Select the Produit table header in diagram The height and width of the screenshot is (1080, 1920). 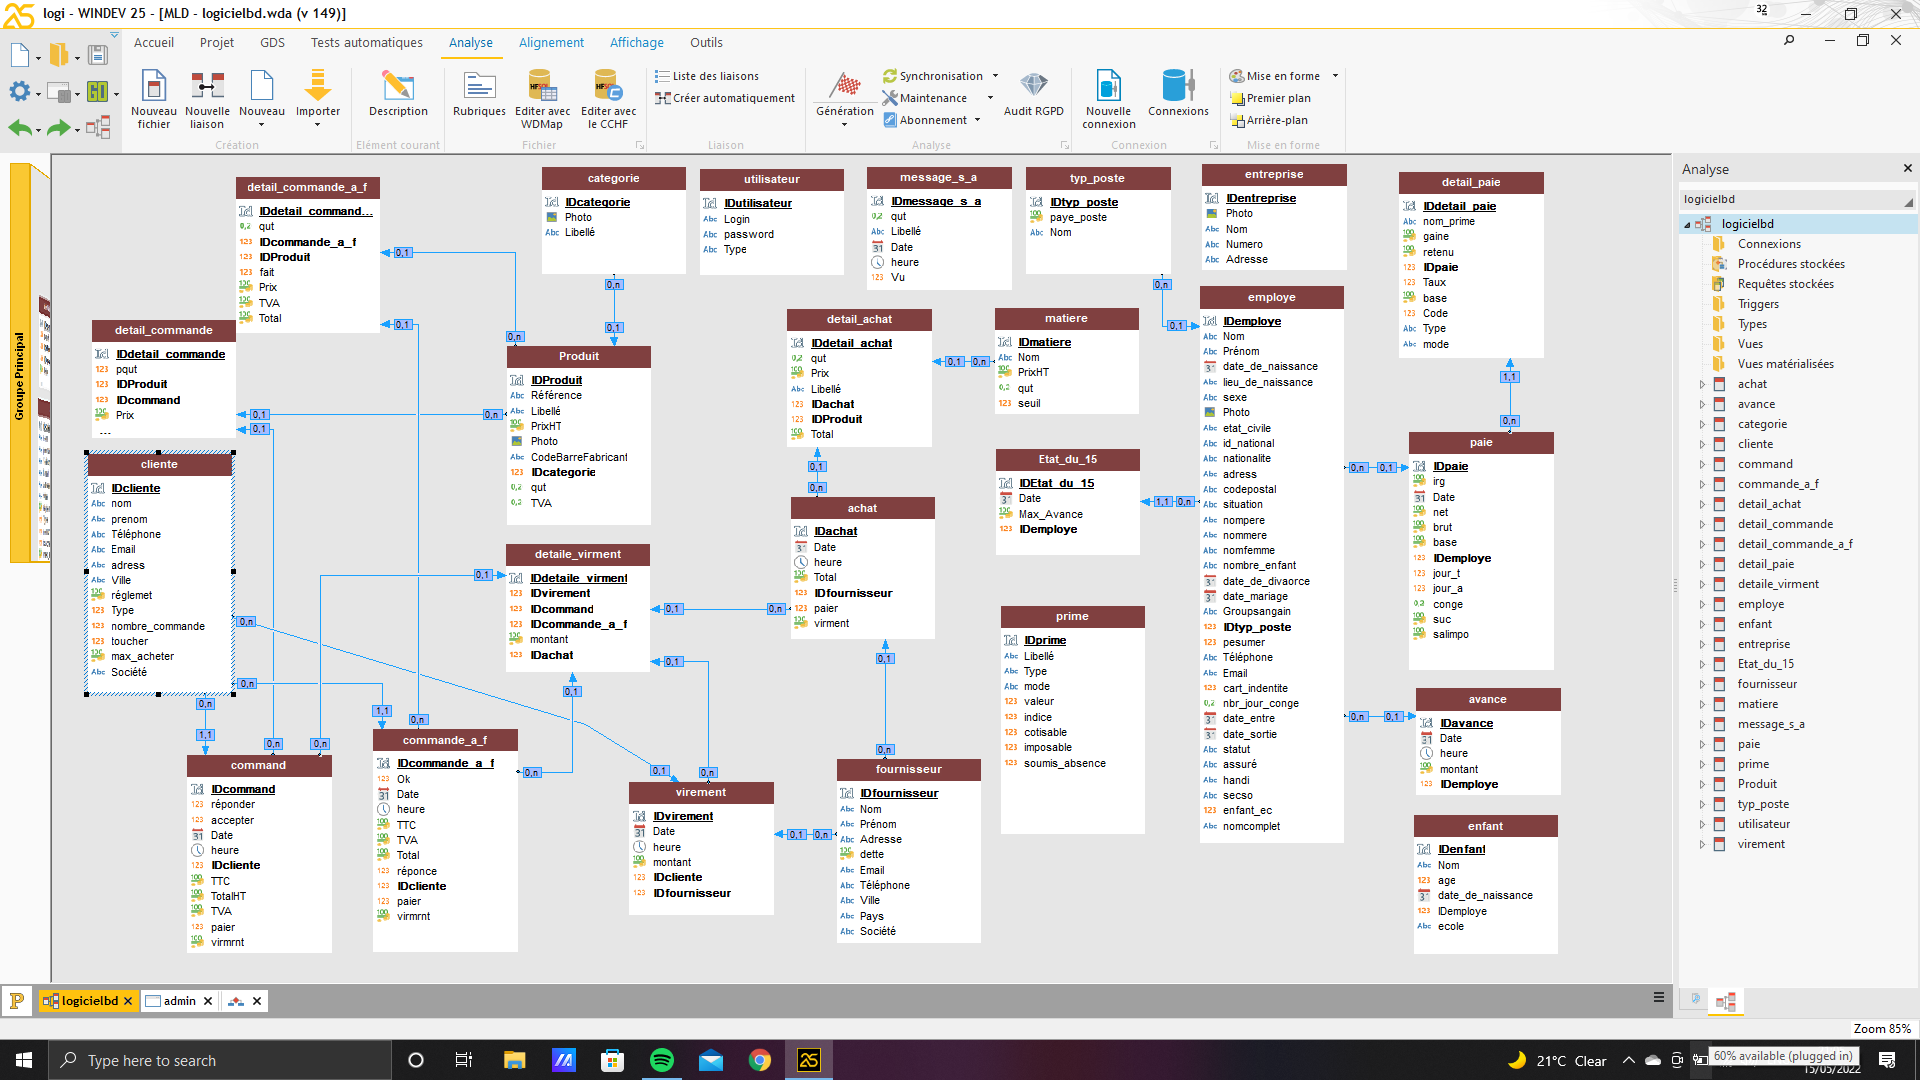click(x=579, y=356)
